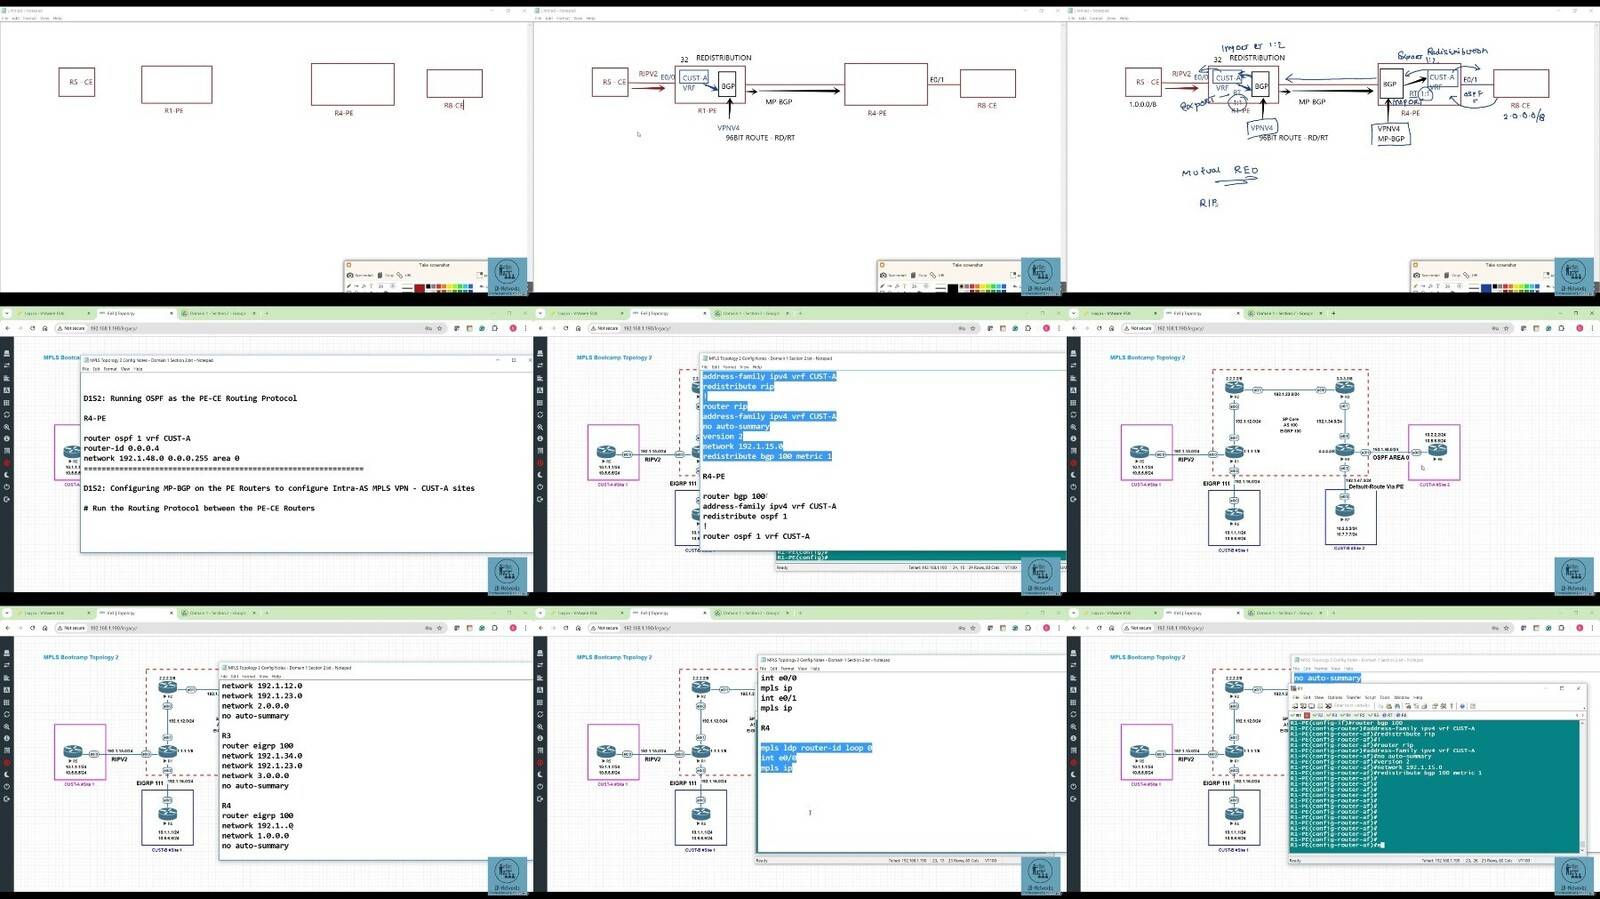
Task: Toggle bookmark star in SecureCRT frame browser
Action: pos(1506,628)
